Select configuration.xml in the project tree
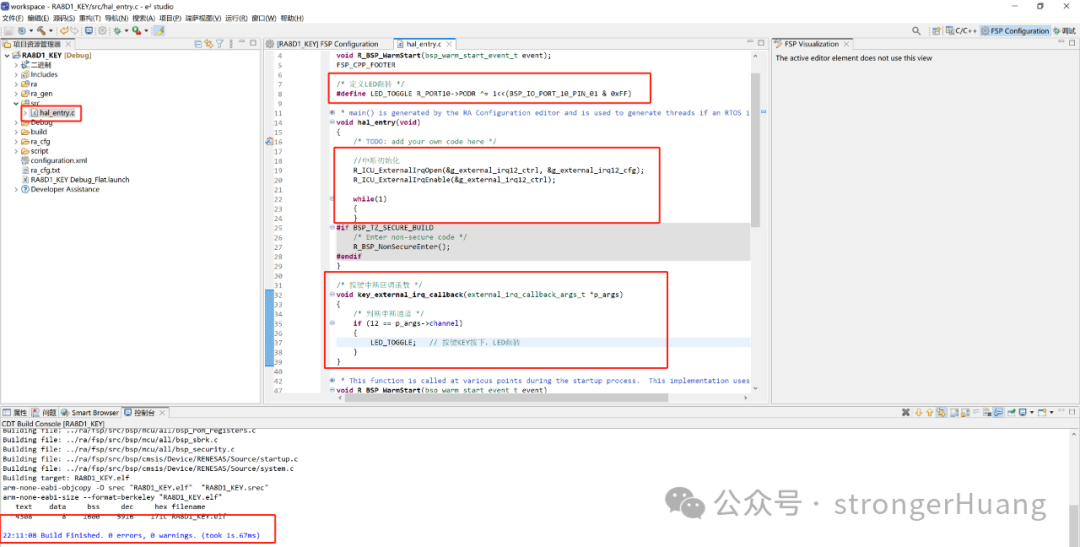 [54, 161]
